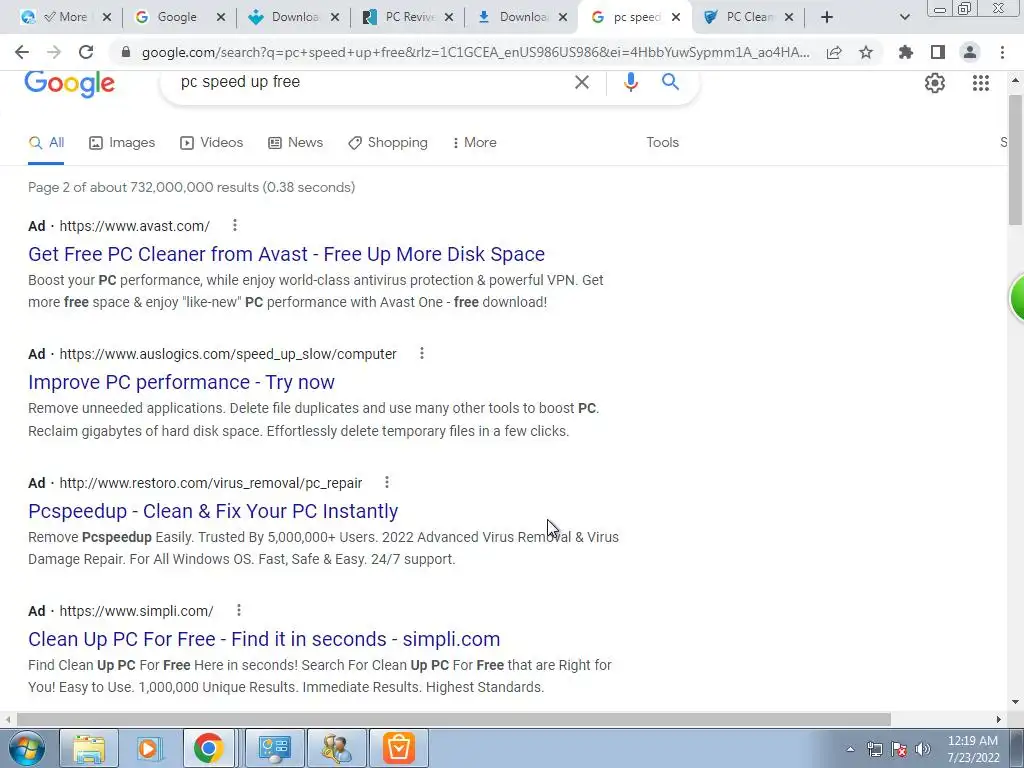Switch to the PC Clean browser tab
This screenshot has width=1024, height=768.
[748, 17]
